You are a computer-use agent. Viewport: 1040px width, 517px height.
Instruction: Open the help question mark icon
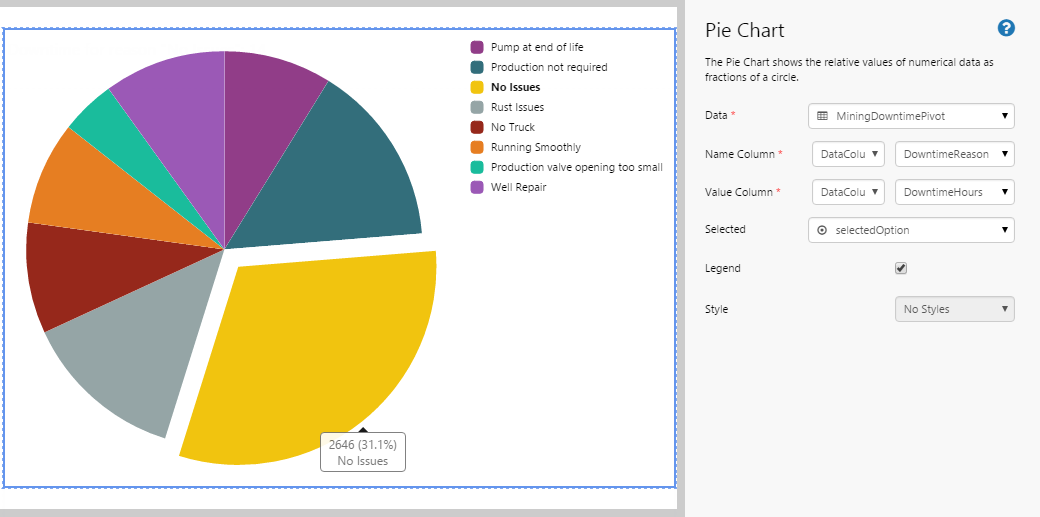click(1006, 28)
